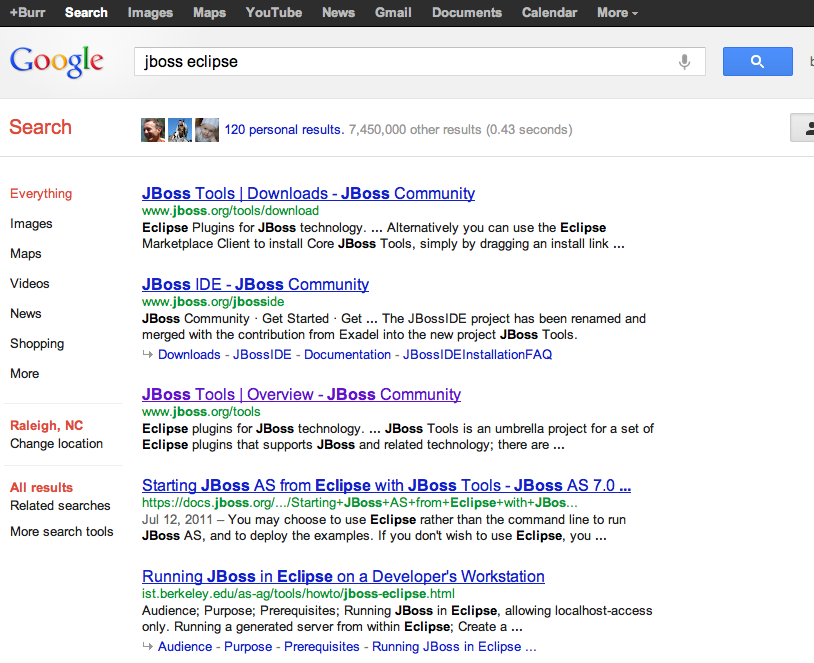The height and width of the screenshot is (663, 814).
Task: Open YouTube from top navigation bar
Action: point(274,12)
